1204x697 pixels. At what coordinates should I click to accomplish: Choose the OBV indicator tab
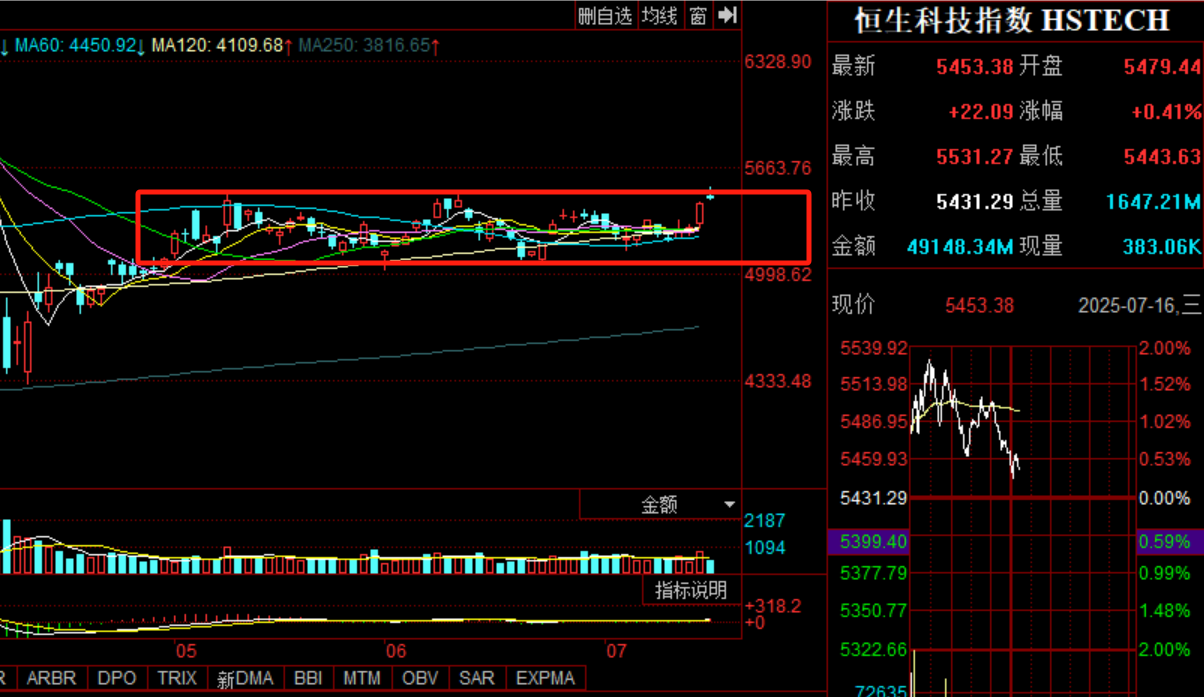click(420, 678)
